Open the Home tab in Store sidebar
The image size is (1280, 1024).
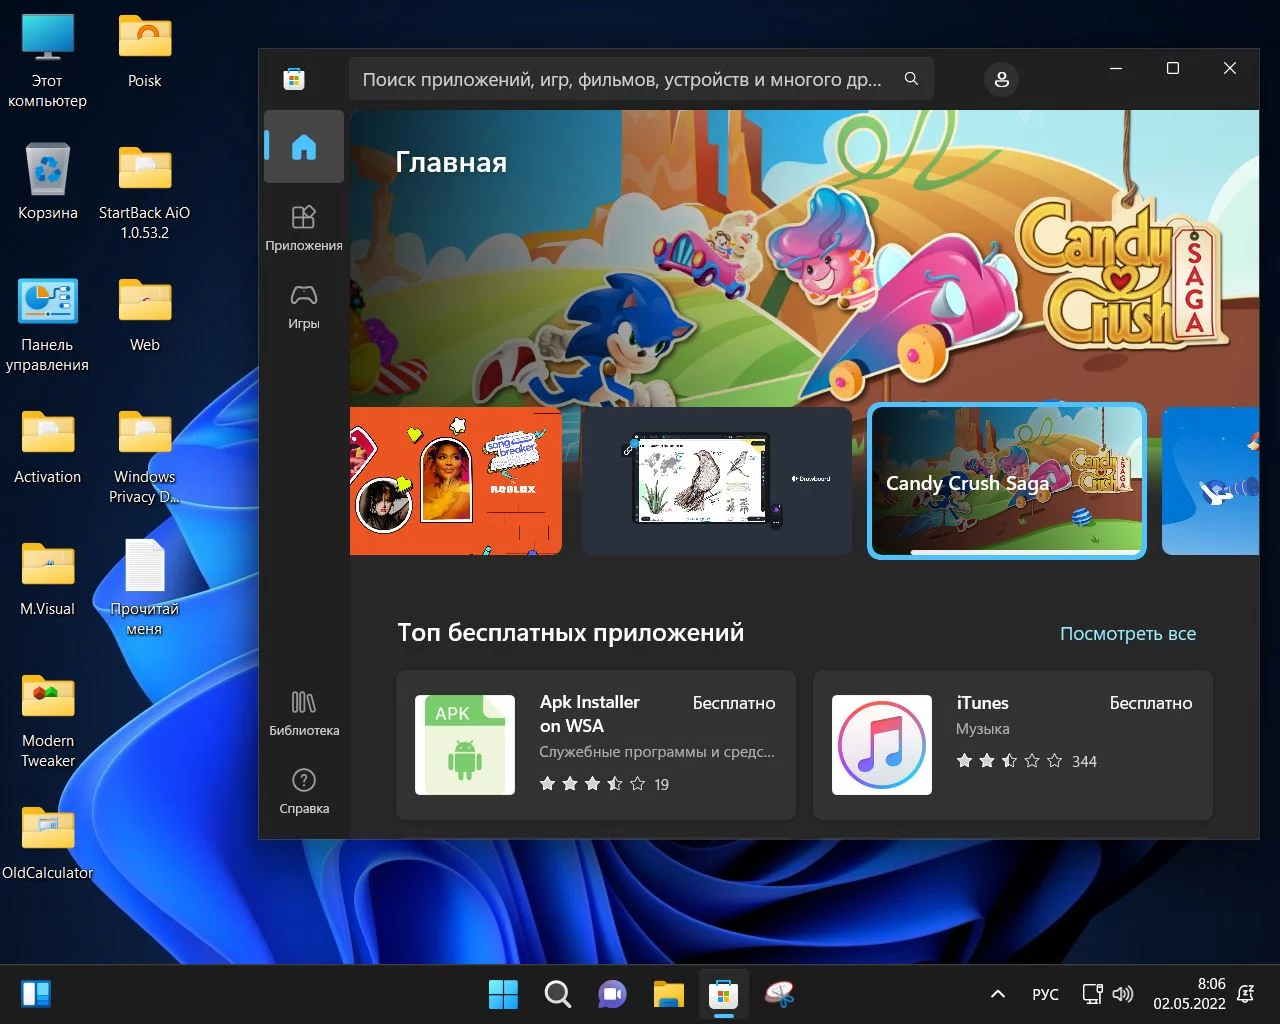304,147
